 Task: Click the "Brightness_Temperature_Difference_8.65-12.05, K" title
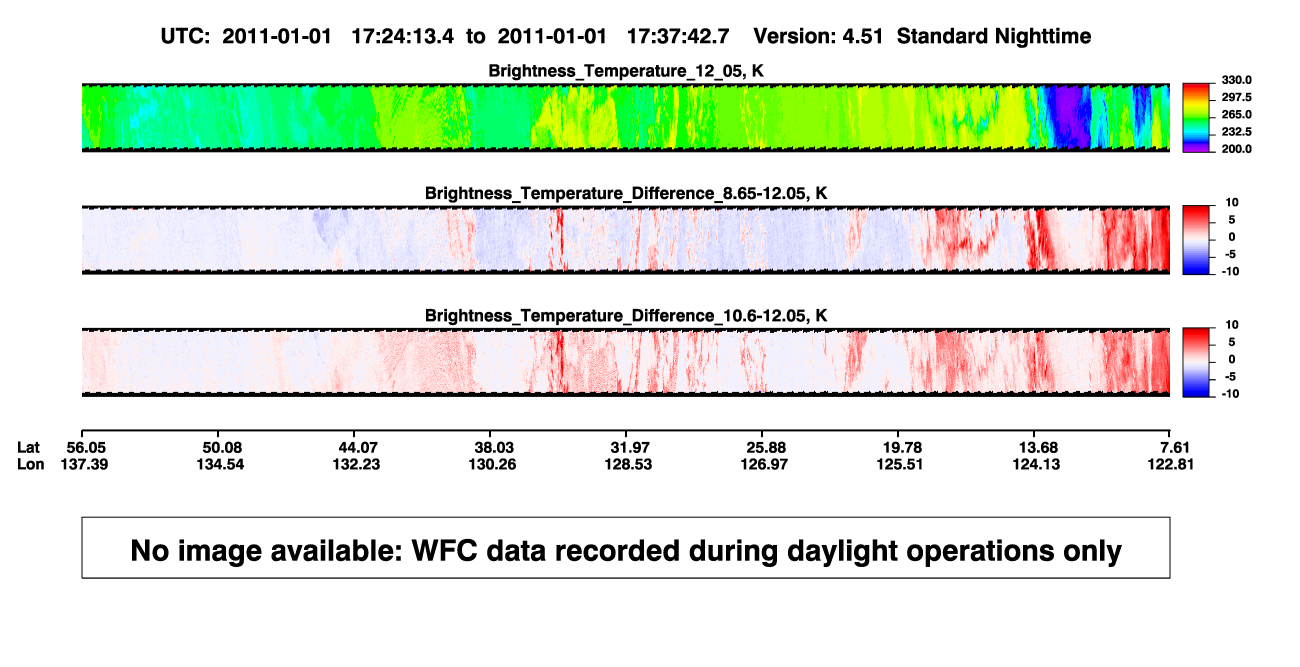click(x=626, y=193)
